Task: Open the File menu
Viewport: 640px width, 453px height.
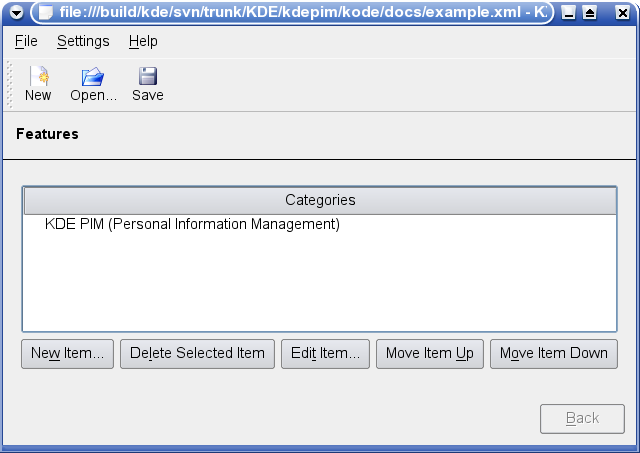Action: point(26,41)
